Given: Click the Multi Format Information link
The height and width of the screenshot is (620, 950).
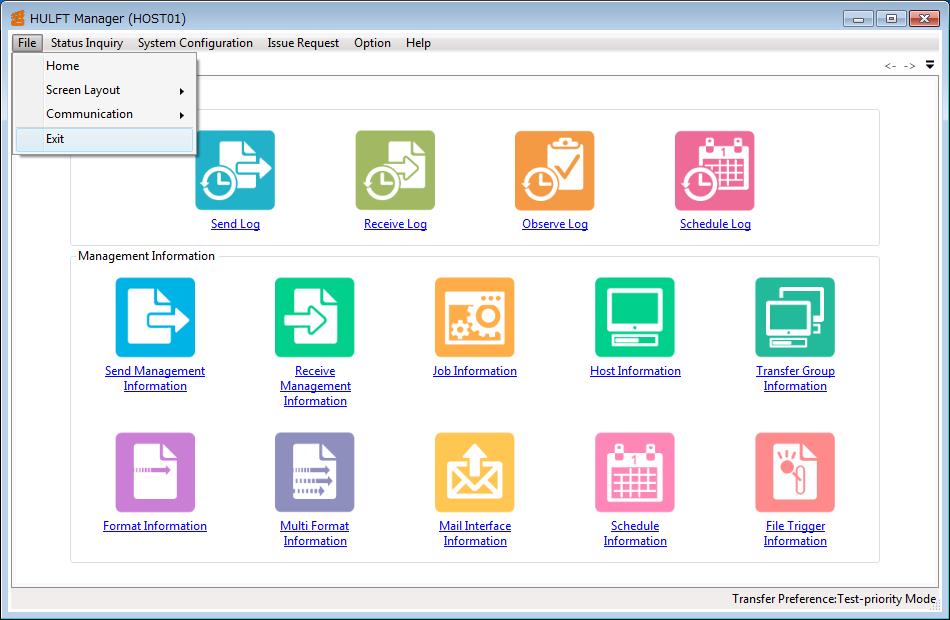Looking at the screenshot, I should click(314, 533).
